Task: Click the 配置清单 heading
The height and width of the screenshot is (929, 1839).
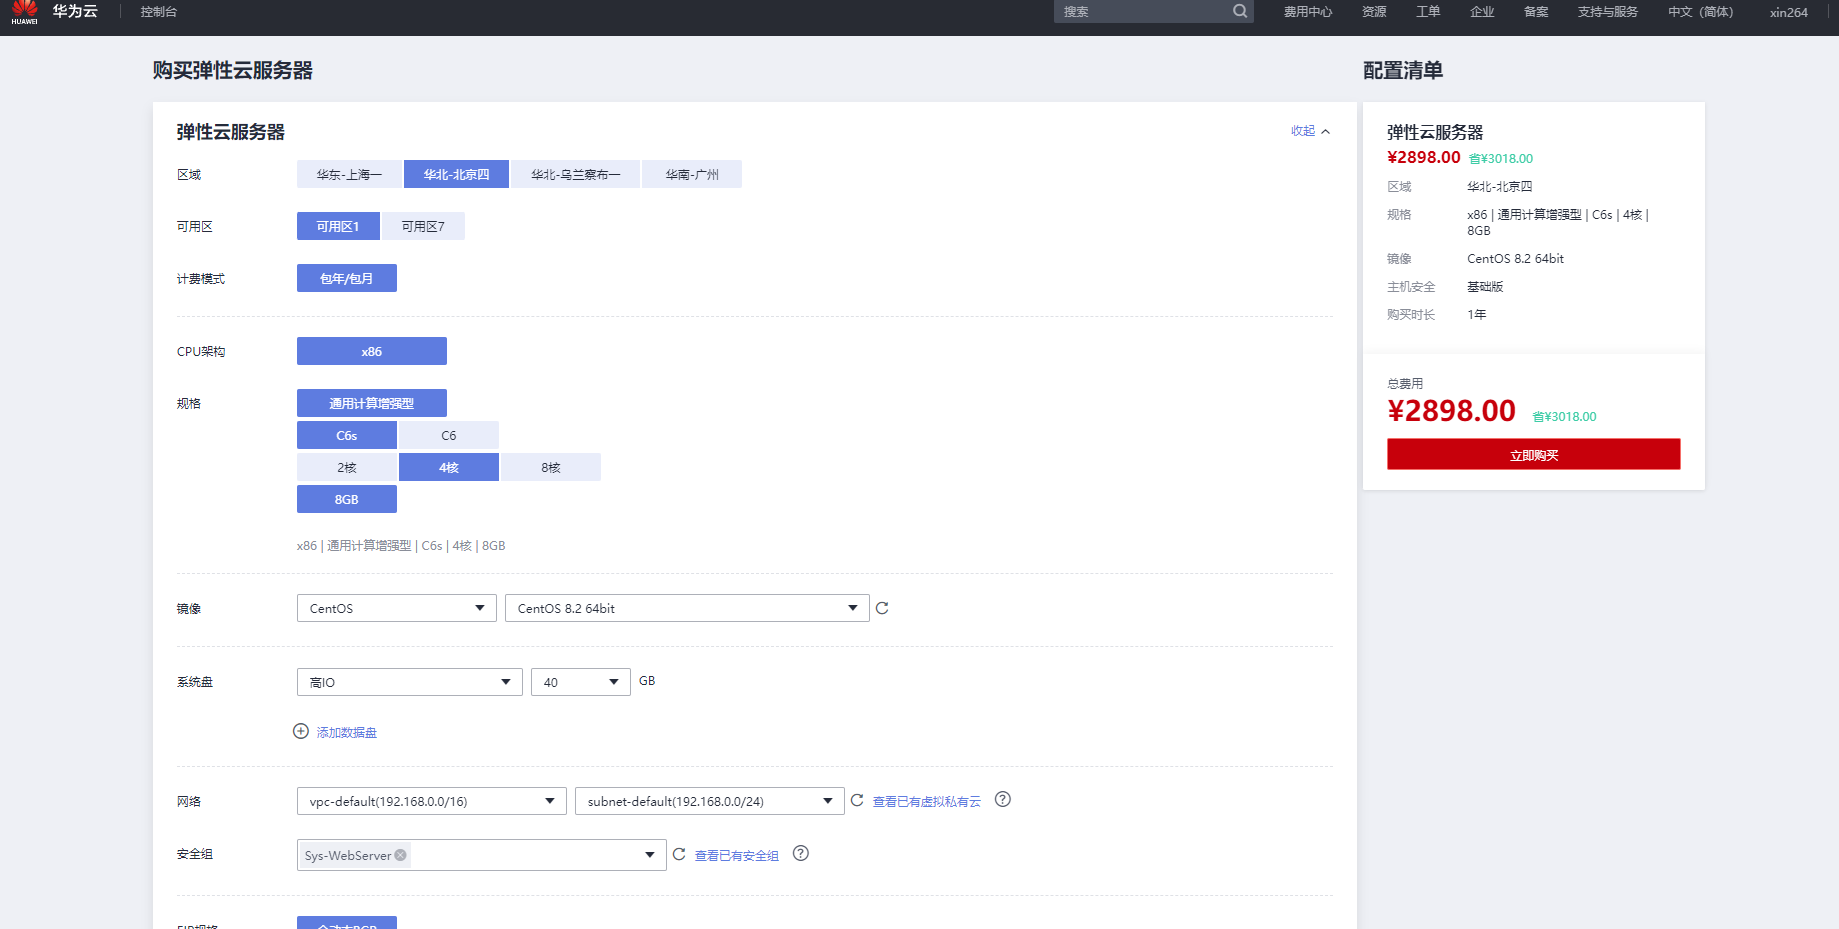Action: [x=1403, y=70]
